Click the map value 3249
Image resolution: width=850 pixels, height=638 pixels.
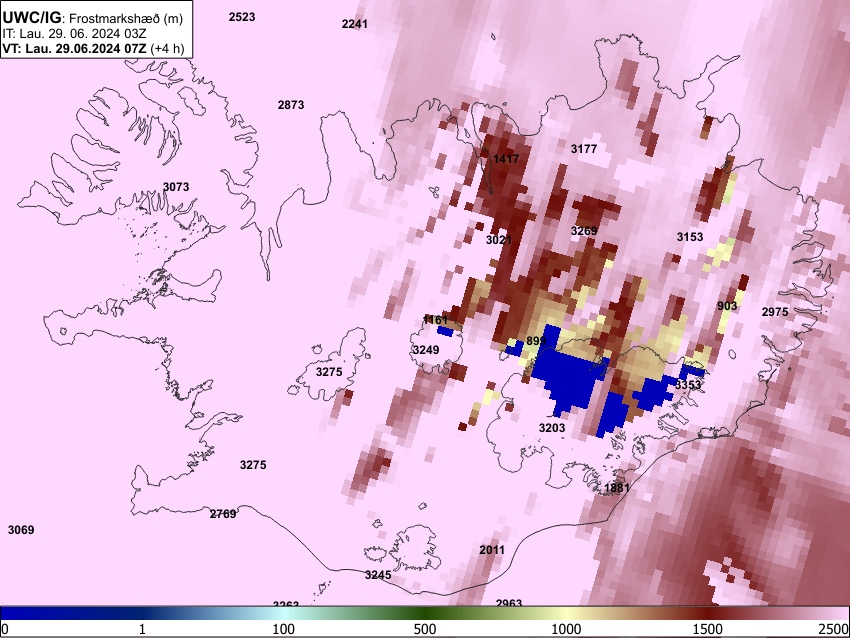pos(426,350)
